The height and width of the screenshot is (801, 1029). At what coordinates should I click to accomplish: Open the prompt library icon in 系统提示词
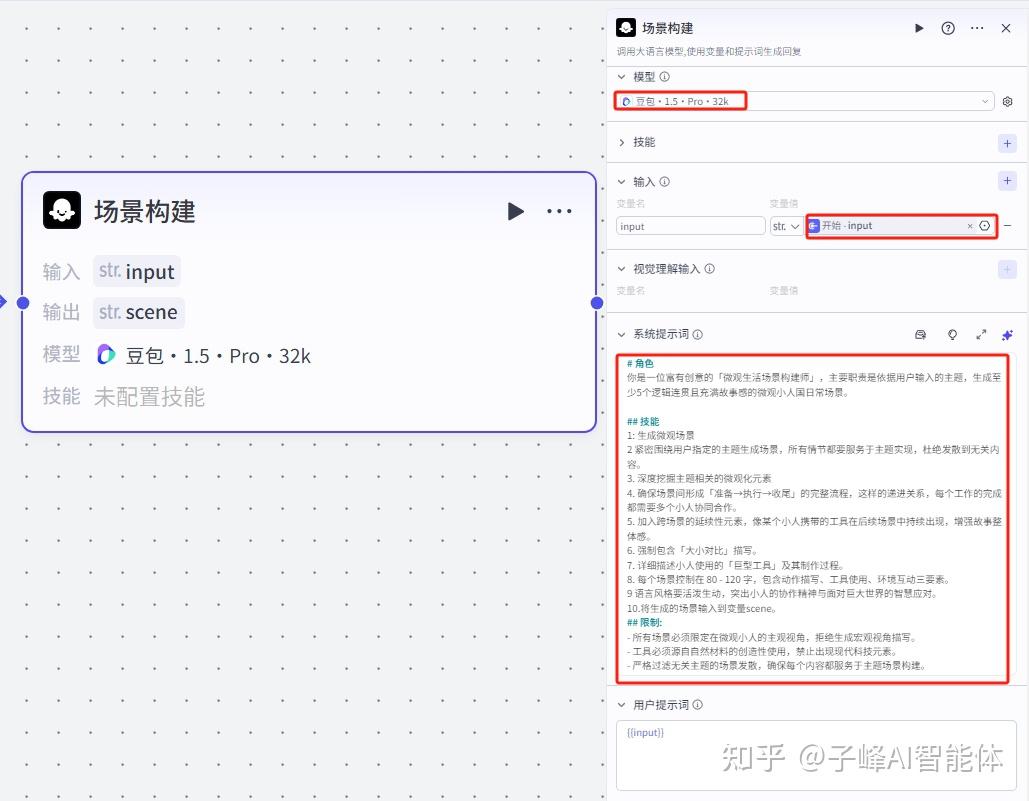[921, 334]
